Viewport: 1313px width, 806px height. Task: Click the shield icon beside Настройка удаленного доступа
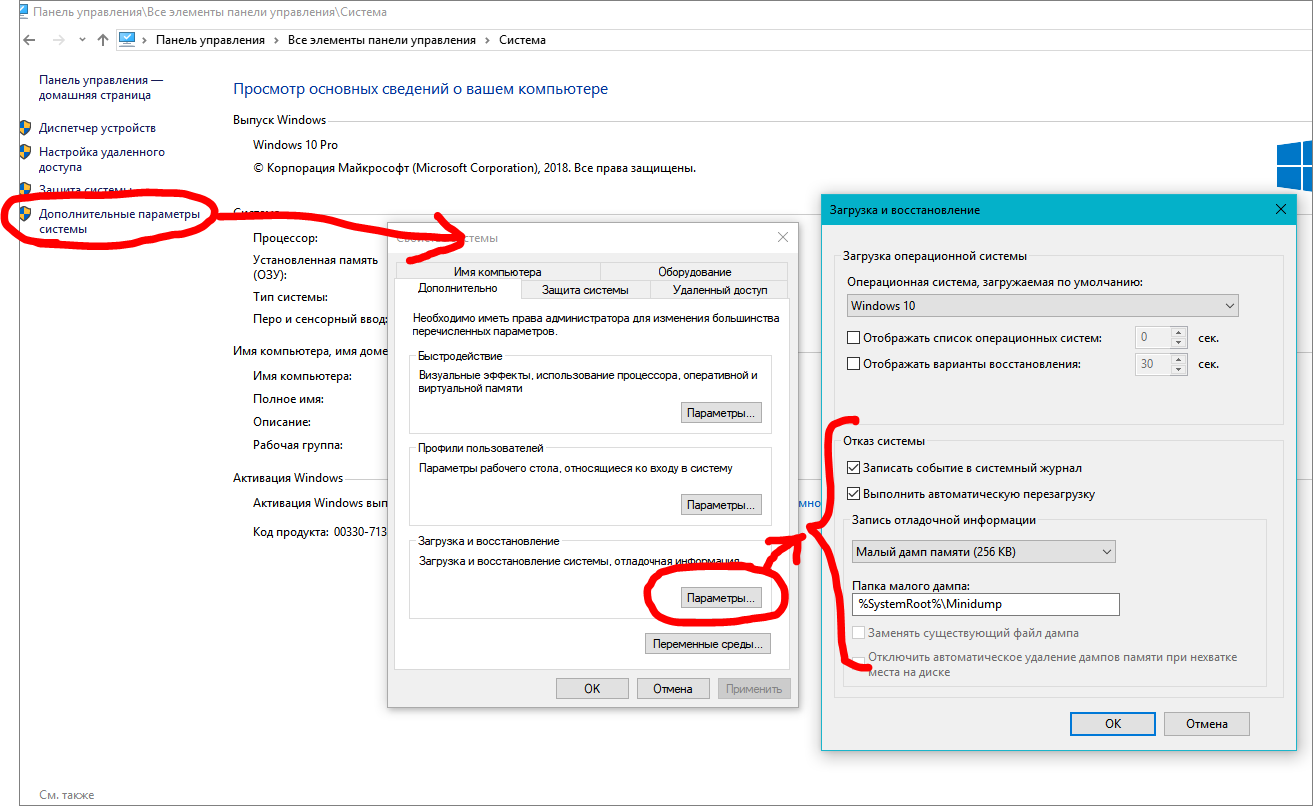pos(25,152)
